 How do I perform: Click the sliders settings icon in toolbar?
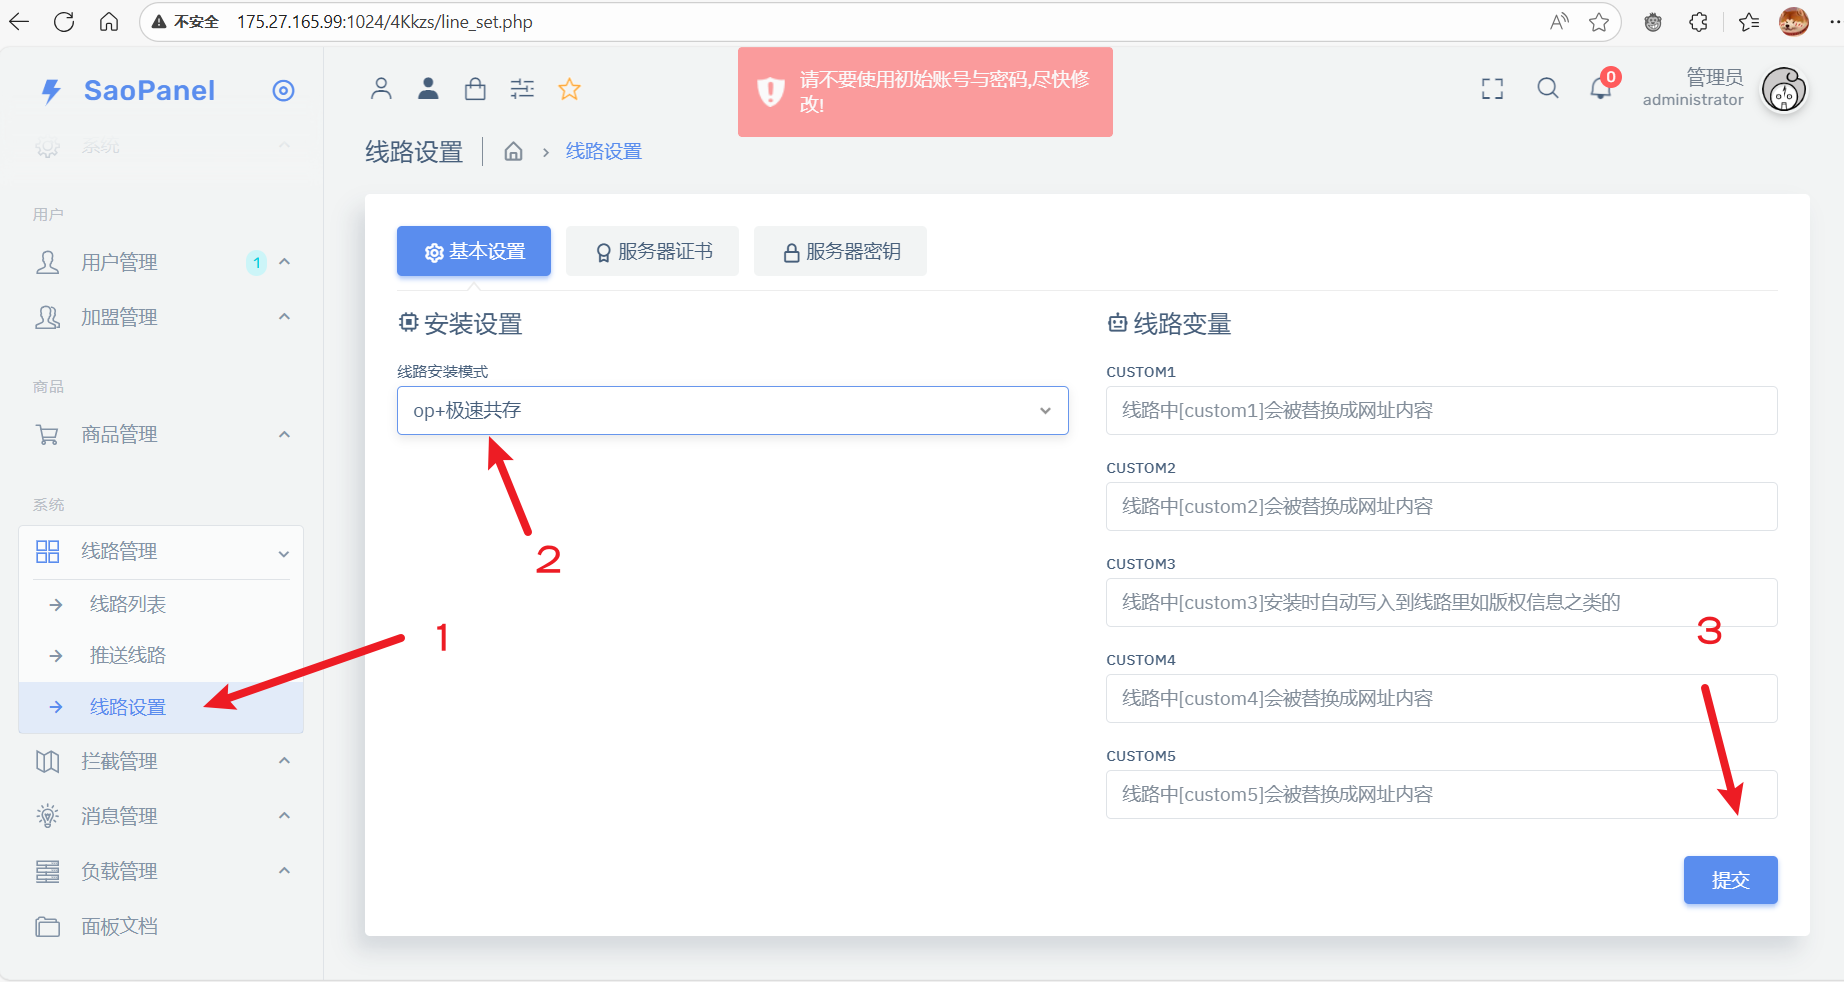point(522,89)
